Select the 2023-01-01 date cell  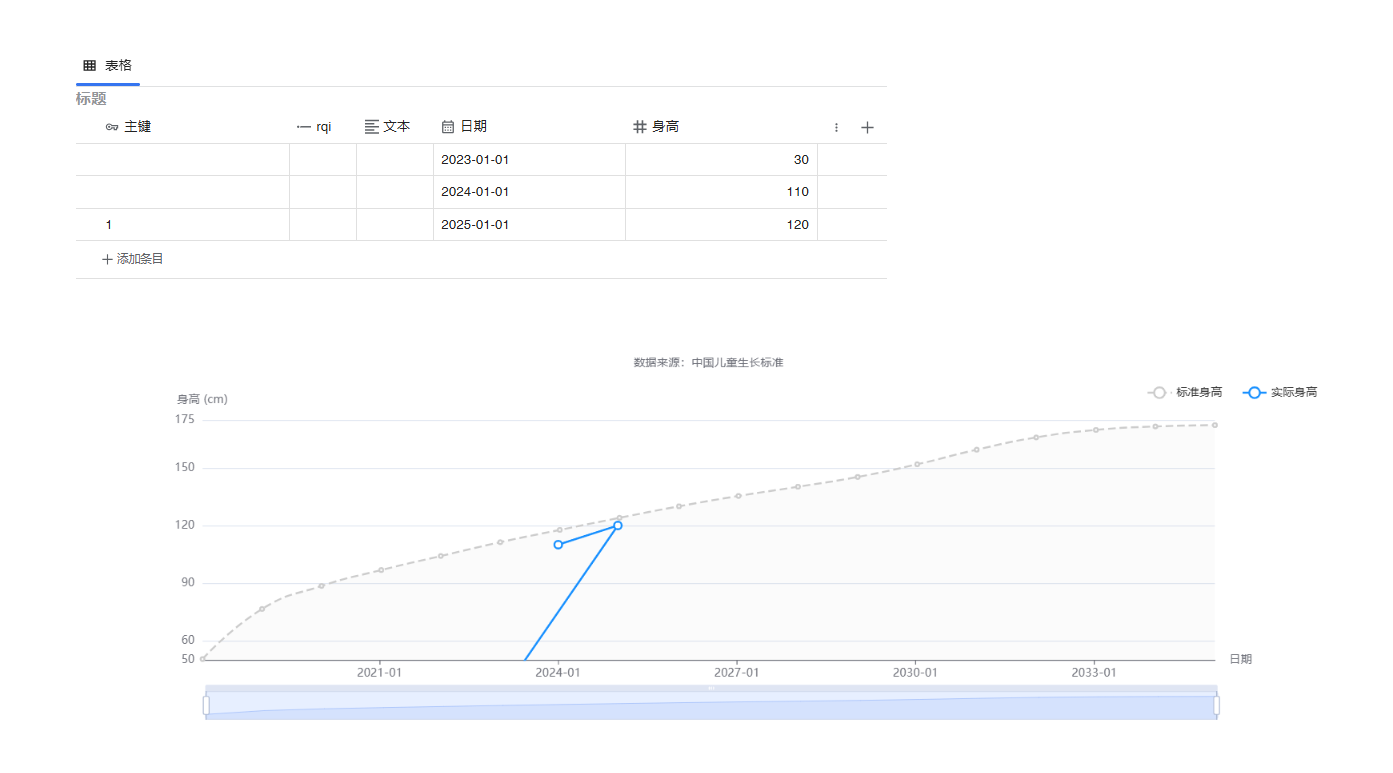pos(529,160)
